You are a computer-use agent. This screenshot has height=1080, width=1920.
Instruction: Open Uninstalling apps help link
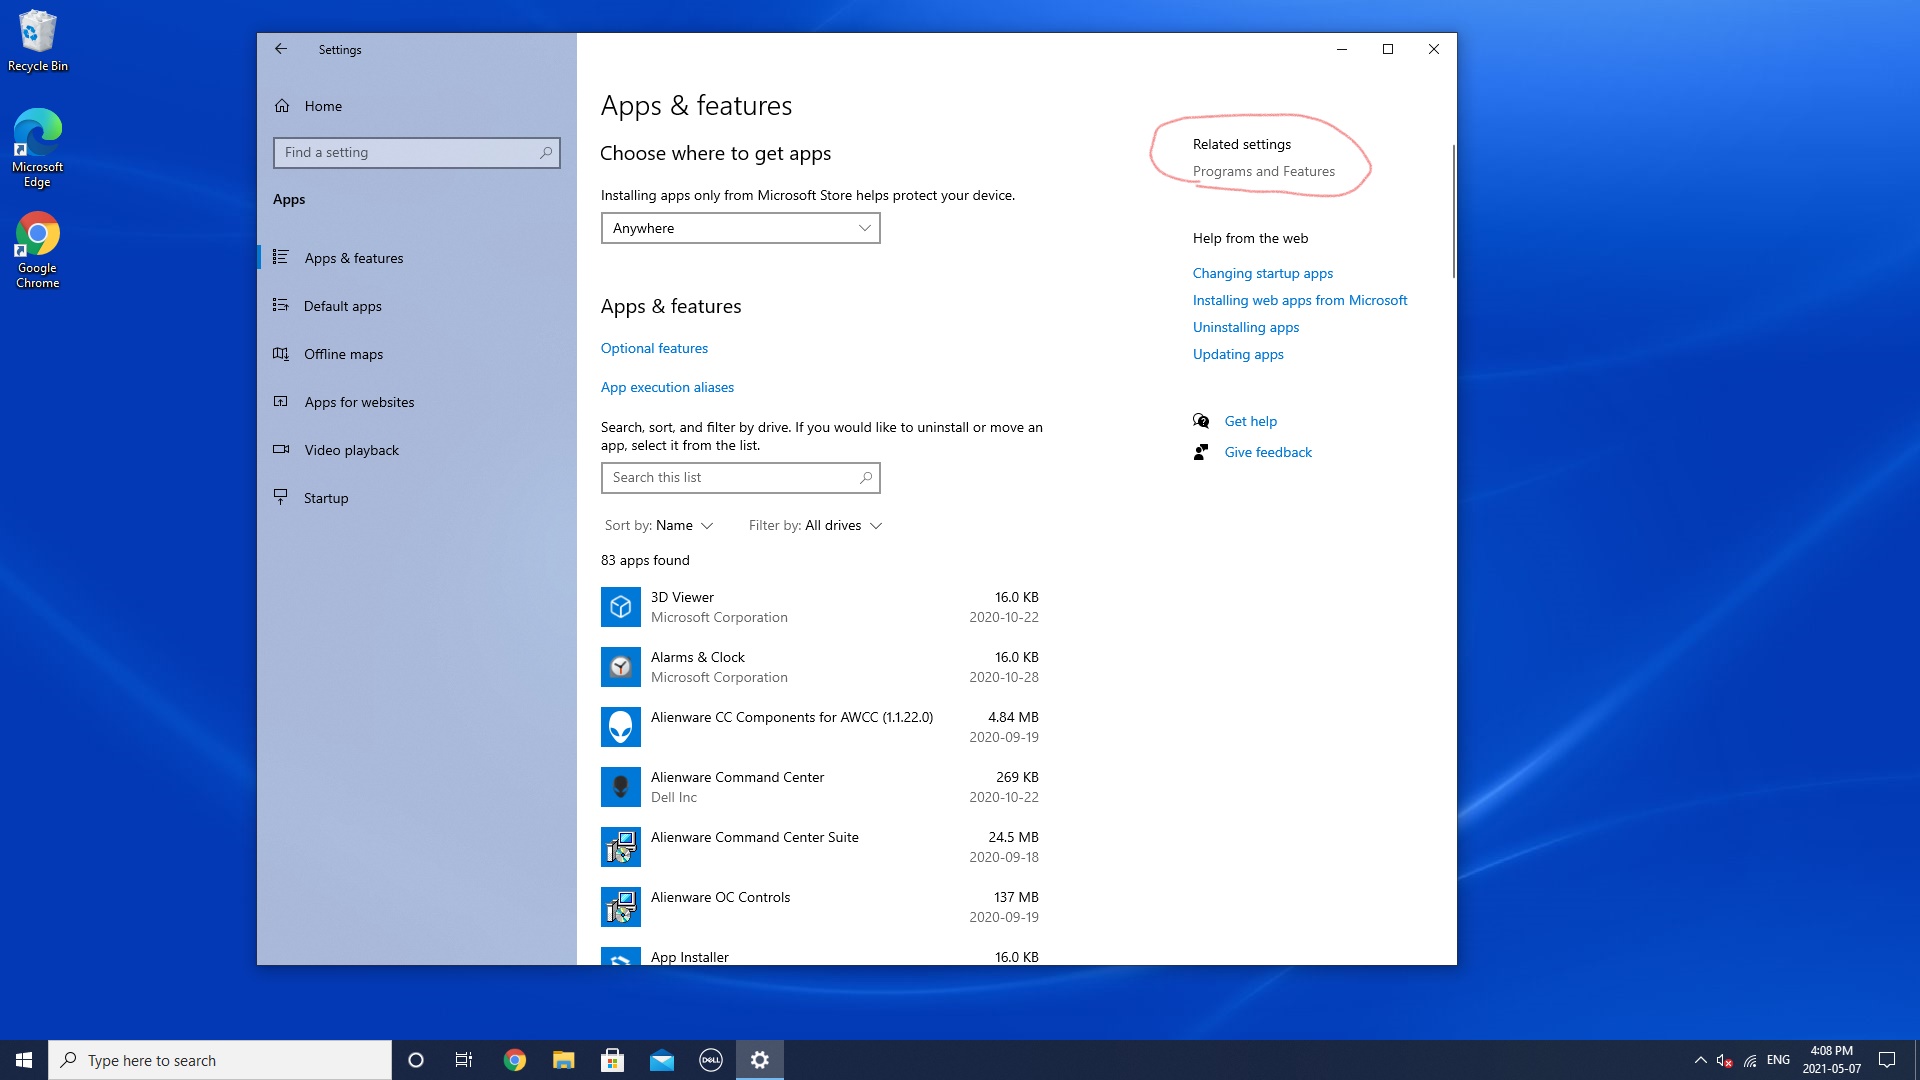click(1245, 327)
